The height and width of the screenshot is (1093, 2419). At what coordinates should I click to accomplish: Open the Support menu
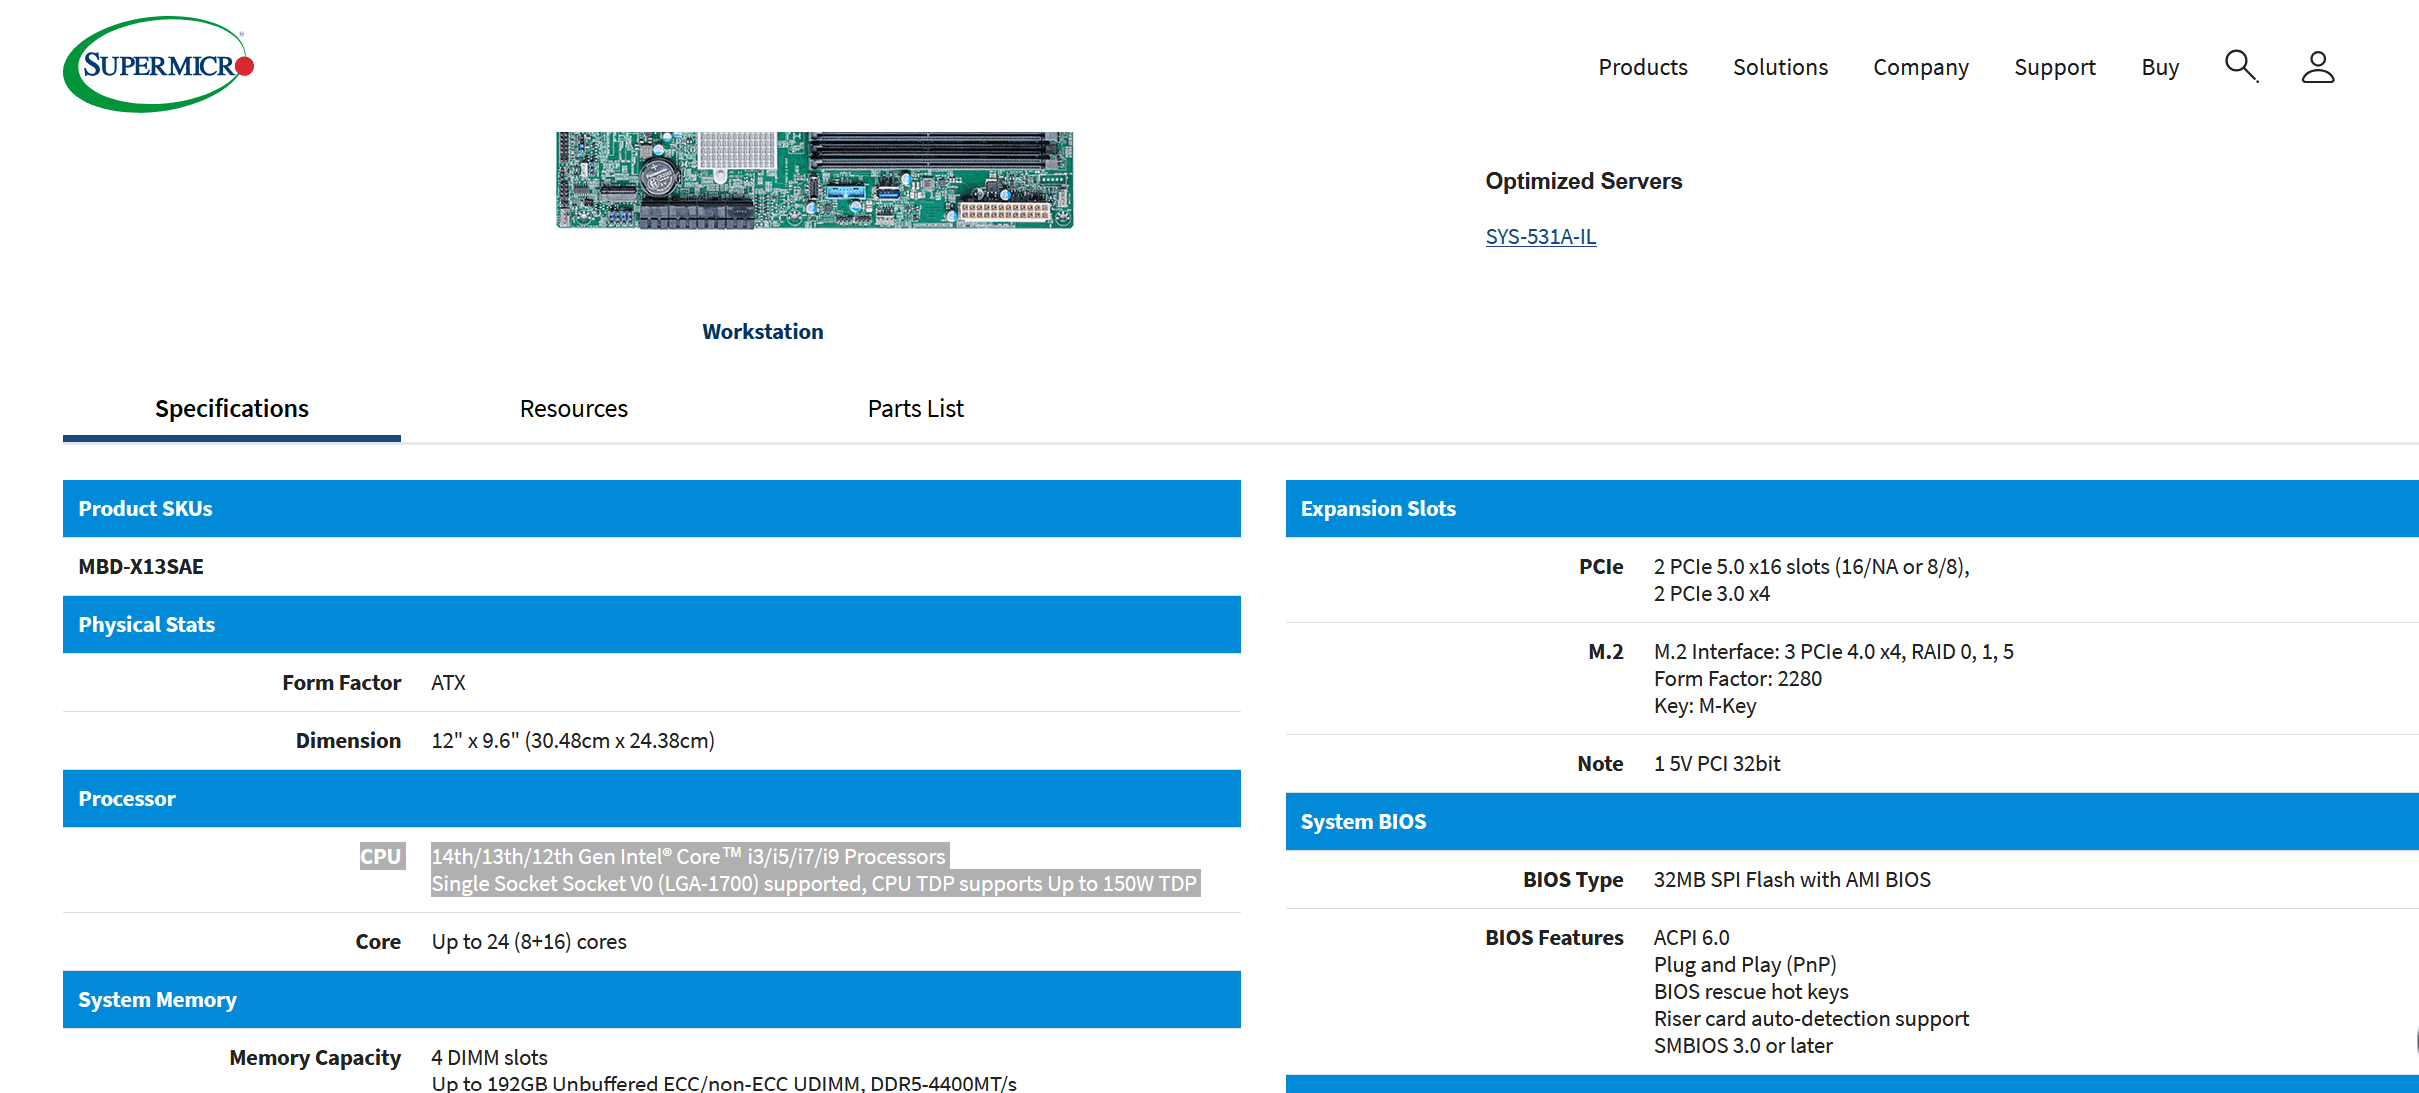tap(2054, 67)
